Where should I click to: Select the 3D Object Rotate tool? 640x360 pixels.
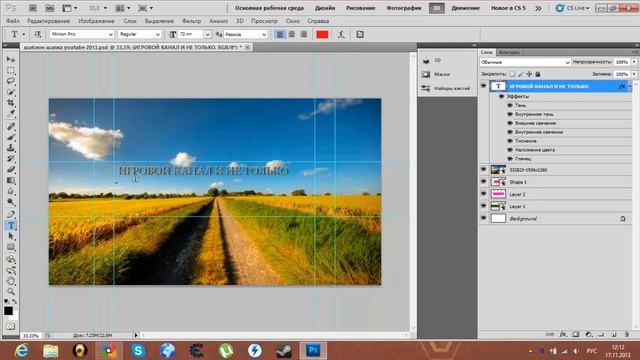11,259
